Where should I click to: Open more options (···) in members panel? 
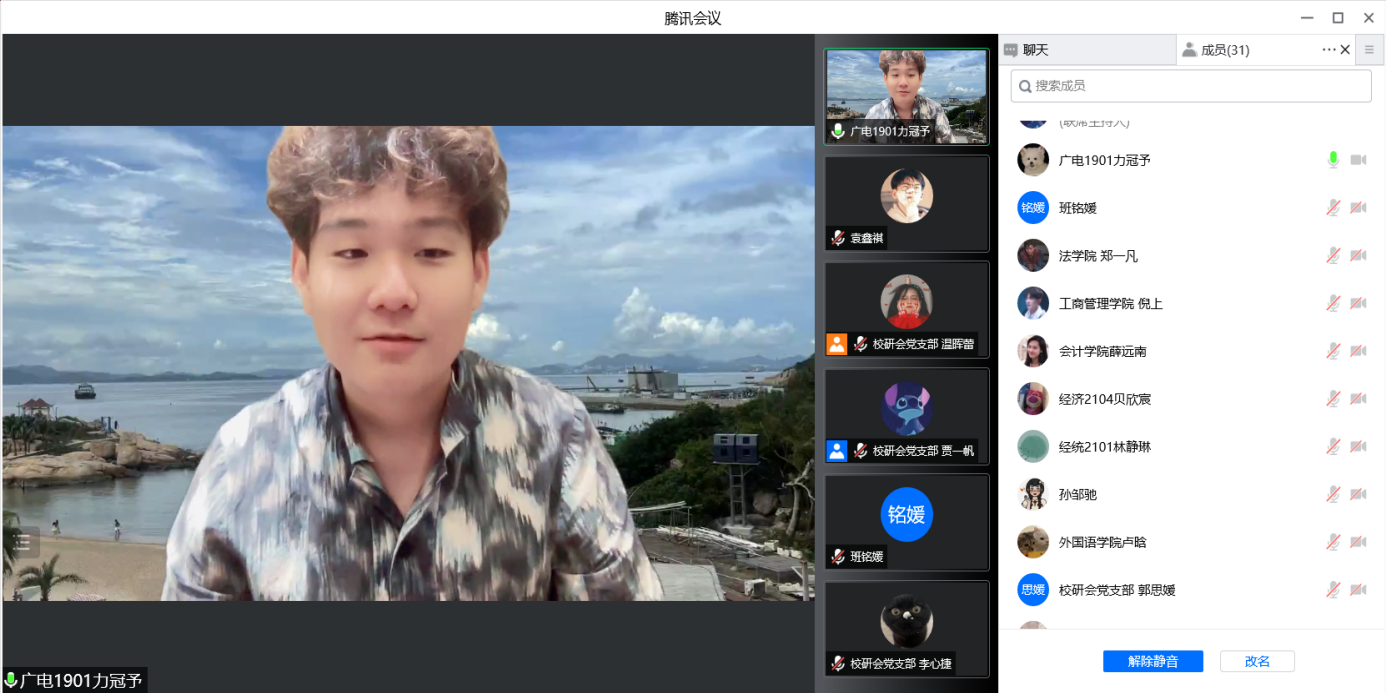point(1328,50)
